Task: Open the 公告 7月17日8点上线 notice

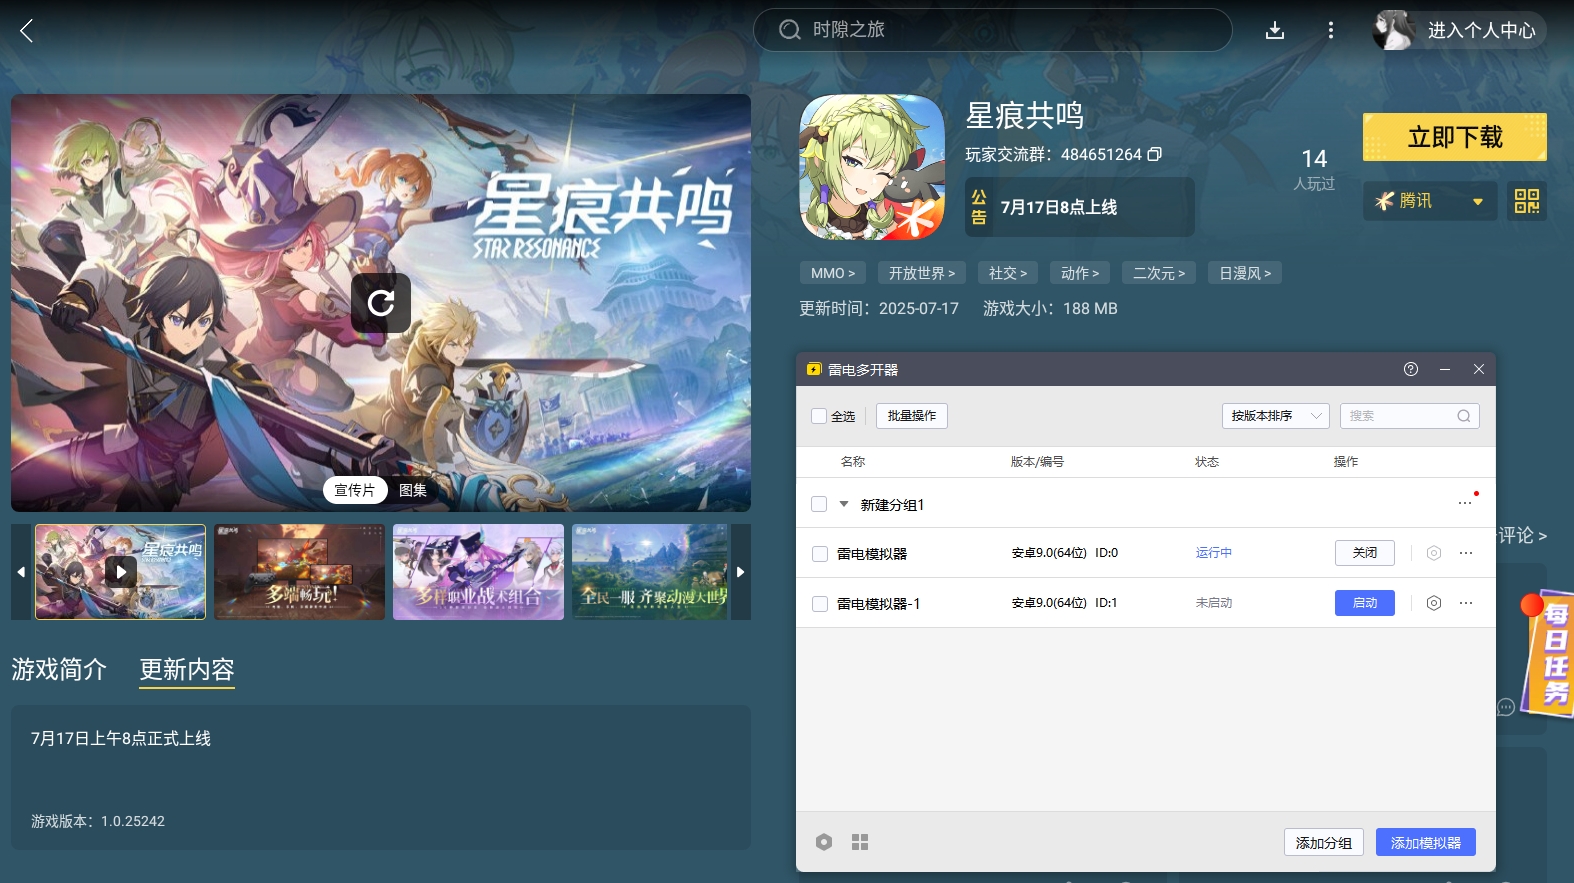Action: click(x=1080, y=207)
